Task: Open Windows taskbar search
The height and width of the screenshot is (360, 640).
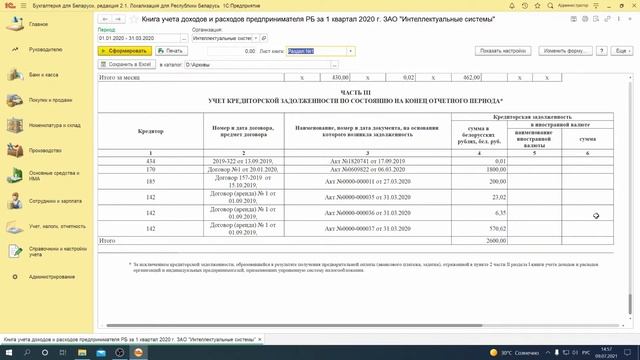Action: click(27, 353)
